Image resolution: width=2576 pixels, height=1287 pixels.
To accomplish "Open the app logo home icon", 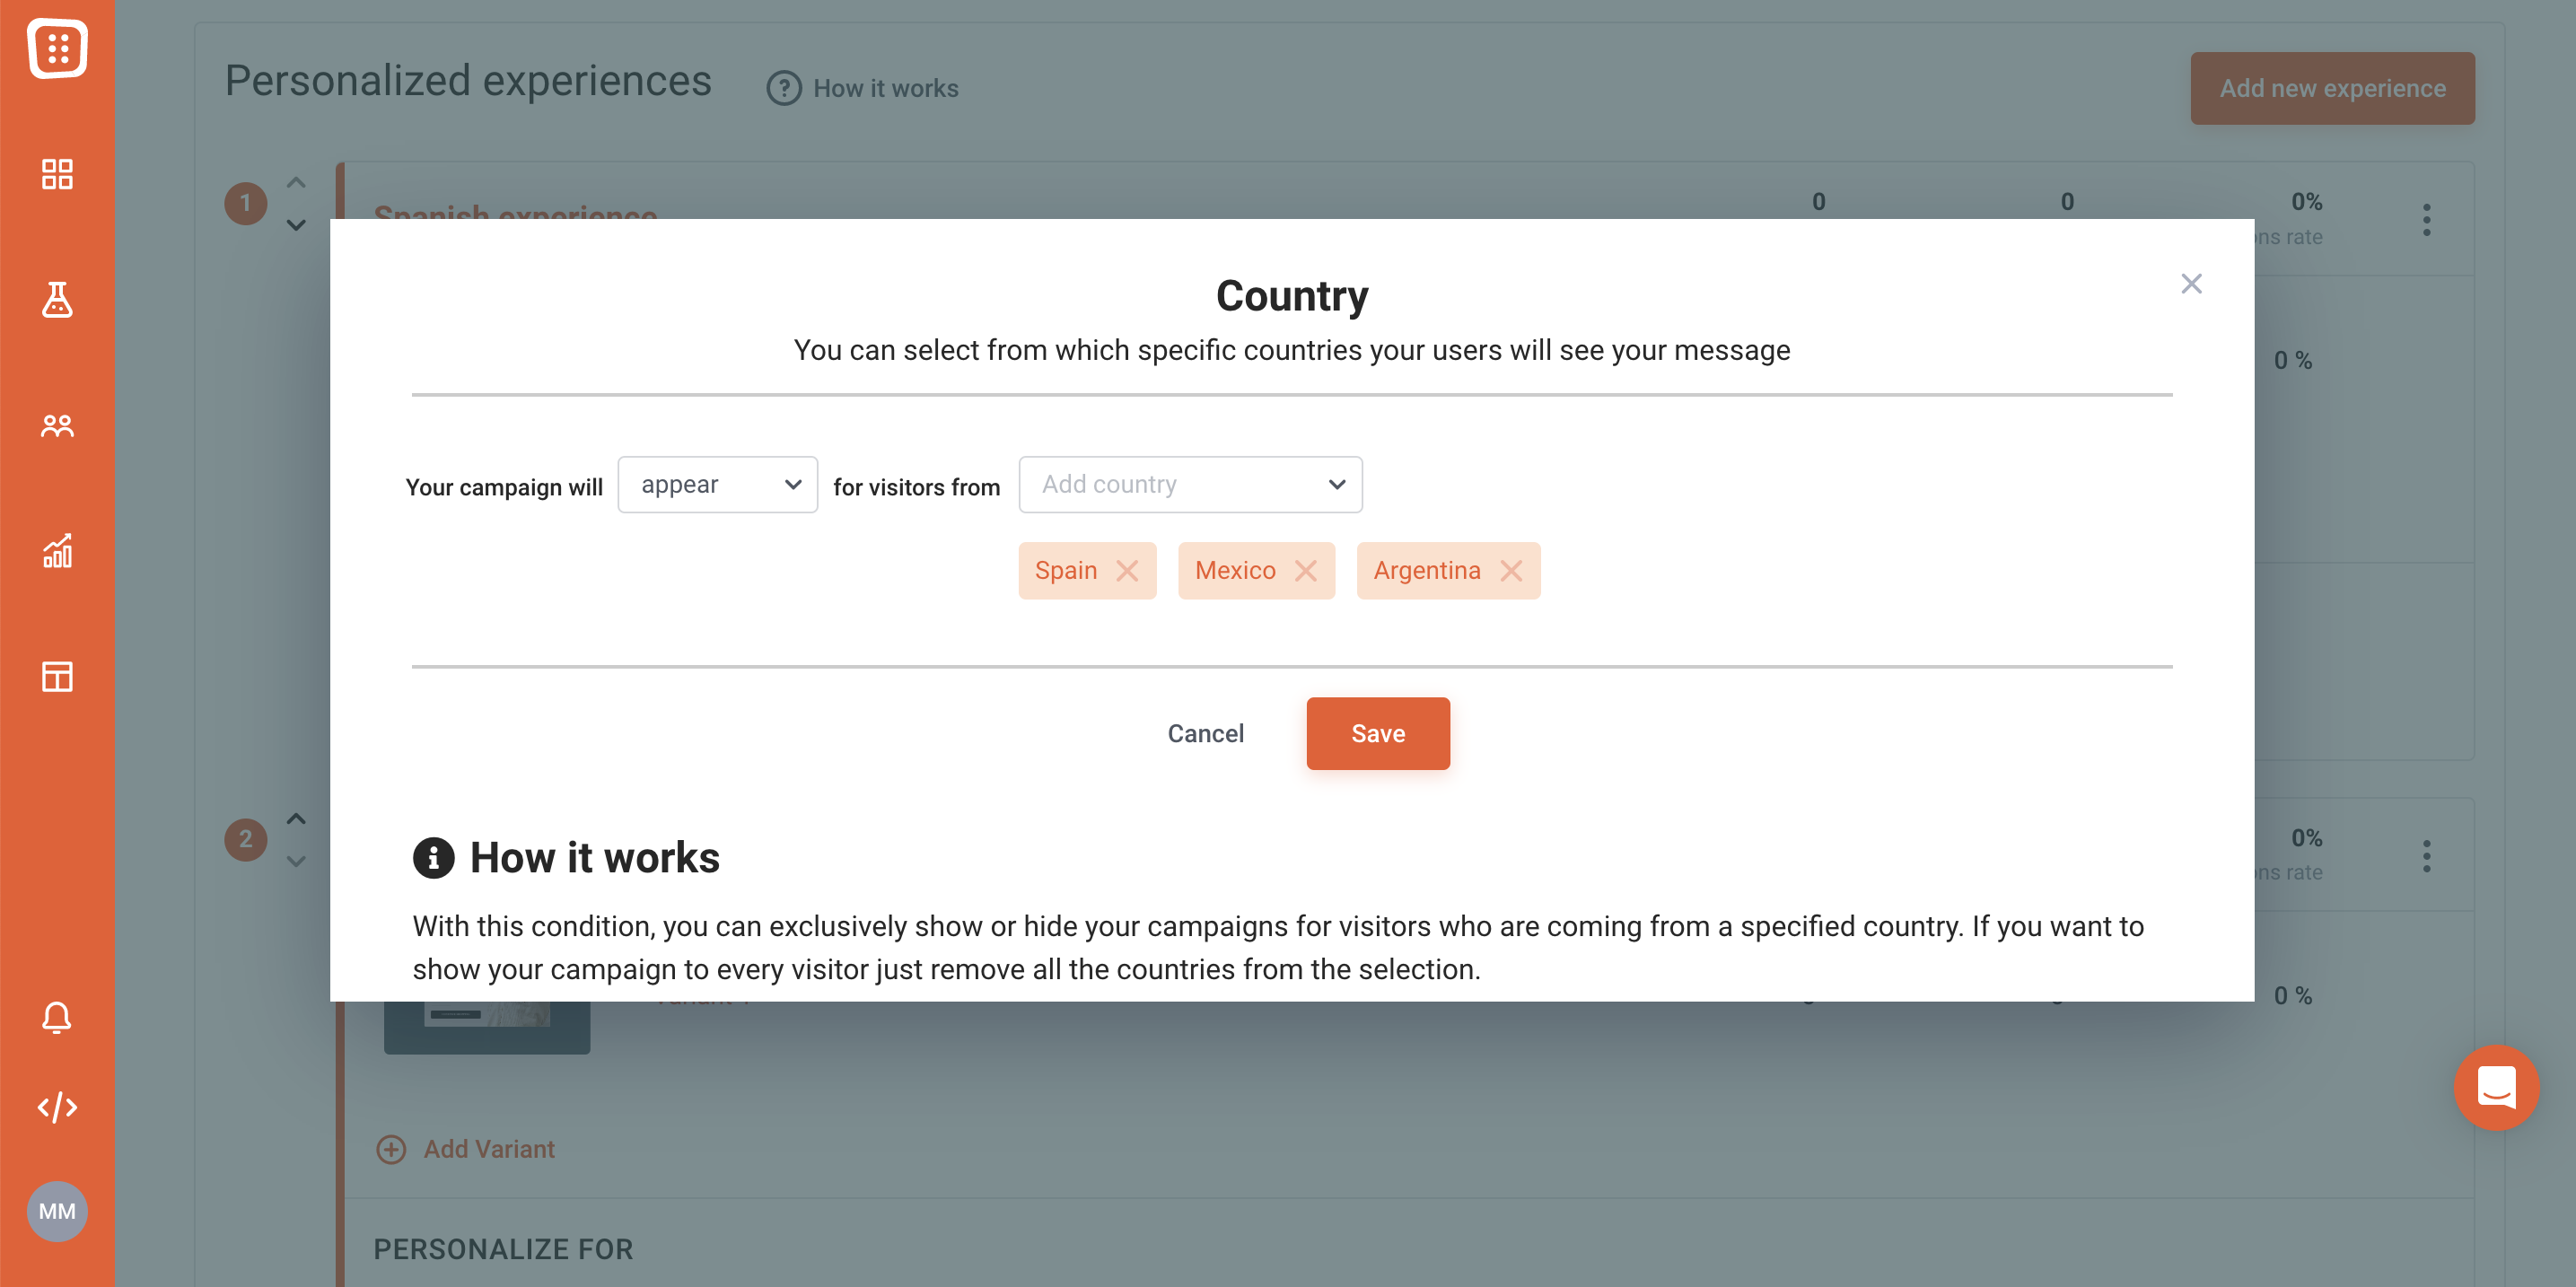I will pyautogui.click(x=57, y=47).
